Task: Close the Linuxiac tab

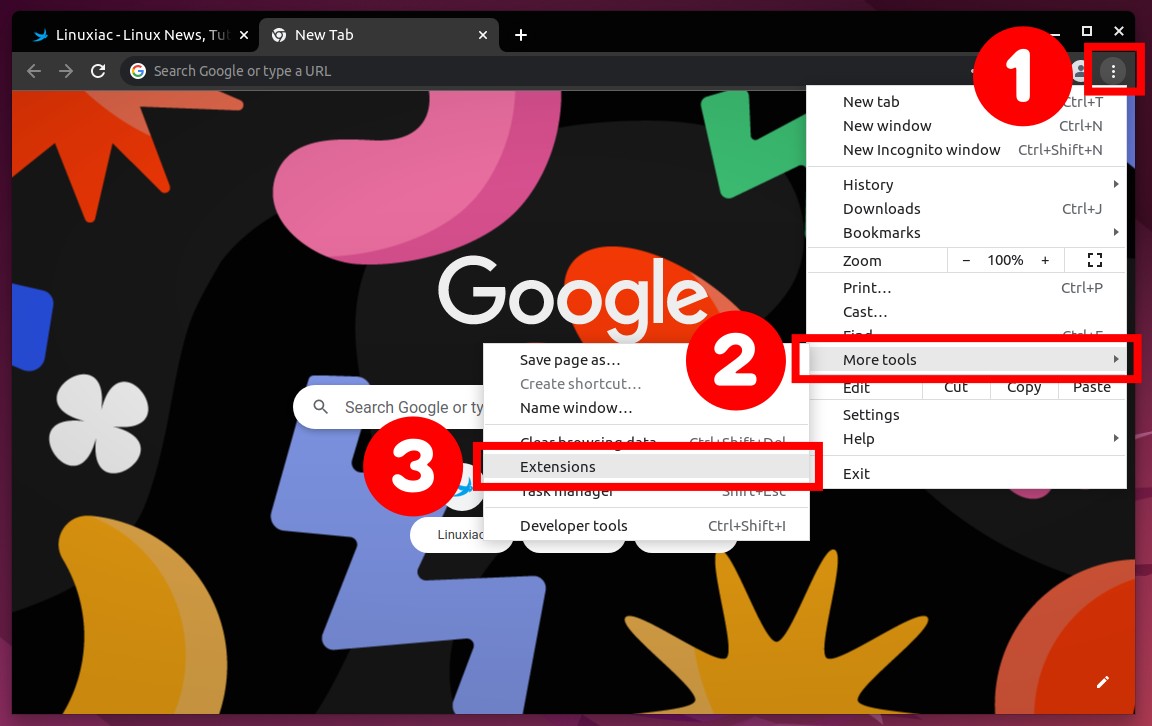Action: pyautogui.click(x=244, y=35)
